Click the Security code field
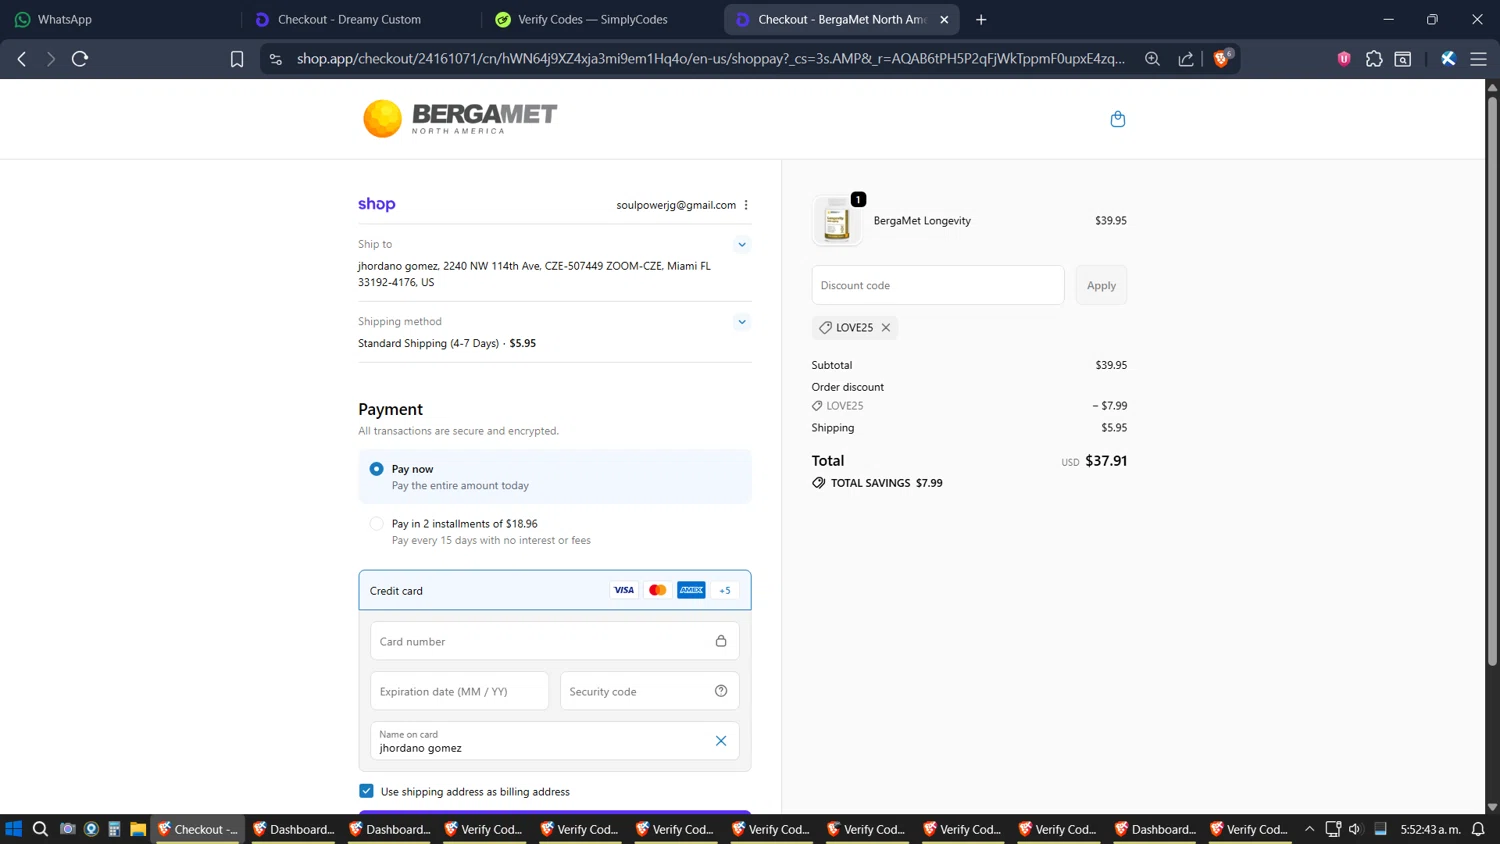 tap(650, 691)
